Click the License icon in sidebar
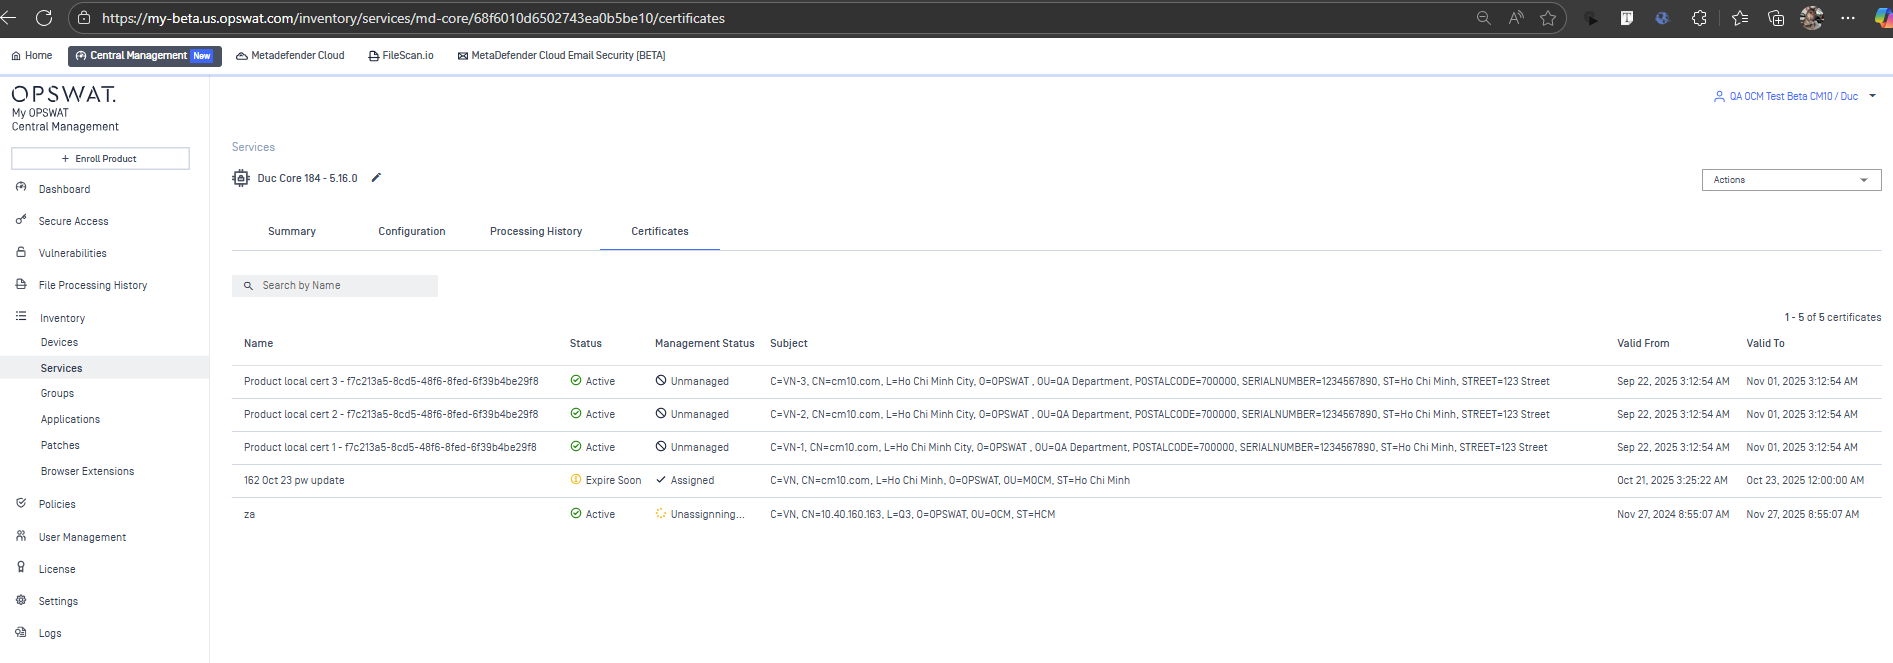The height and width of the screenshot is (663, 1893). coord(21,568)
